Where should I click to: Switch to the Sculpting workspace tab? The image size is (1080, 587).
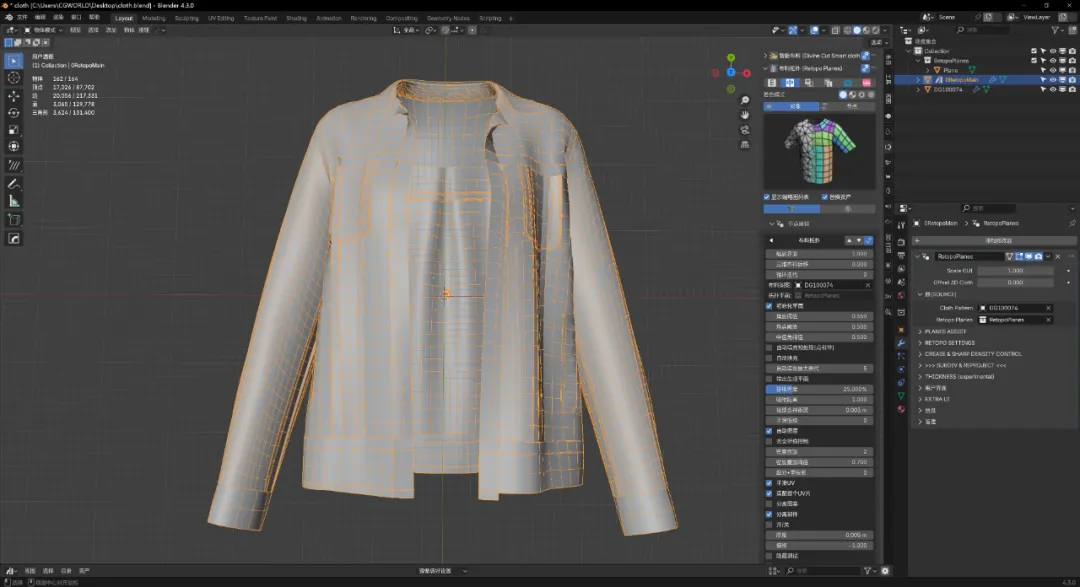pos(186,18)
